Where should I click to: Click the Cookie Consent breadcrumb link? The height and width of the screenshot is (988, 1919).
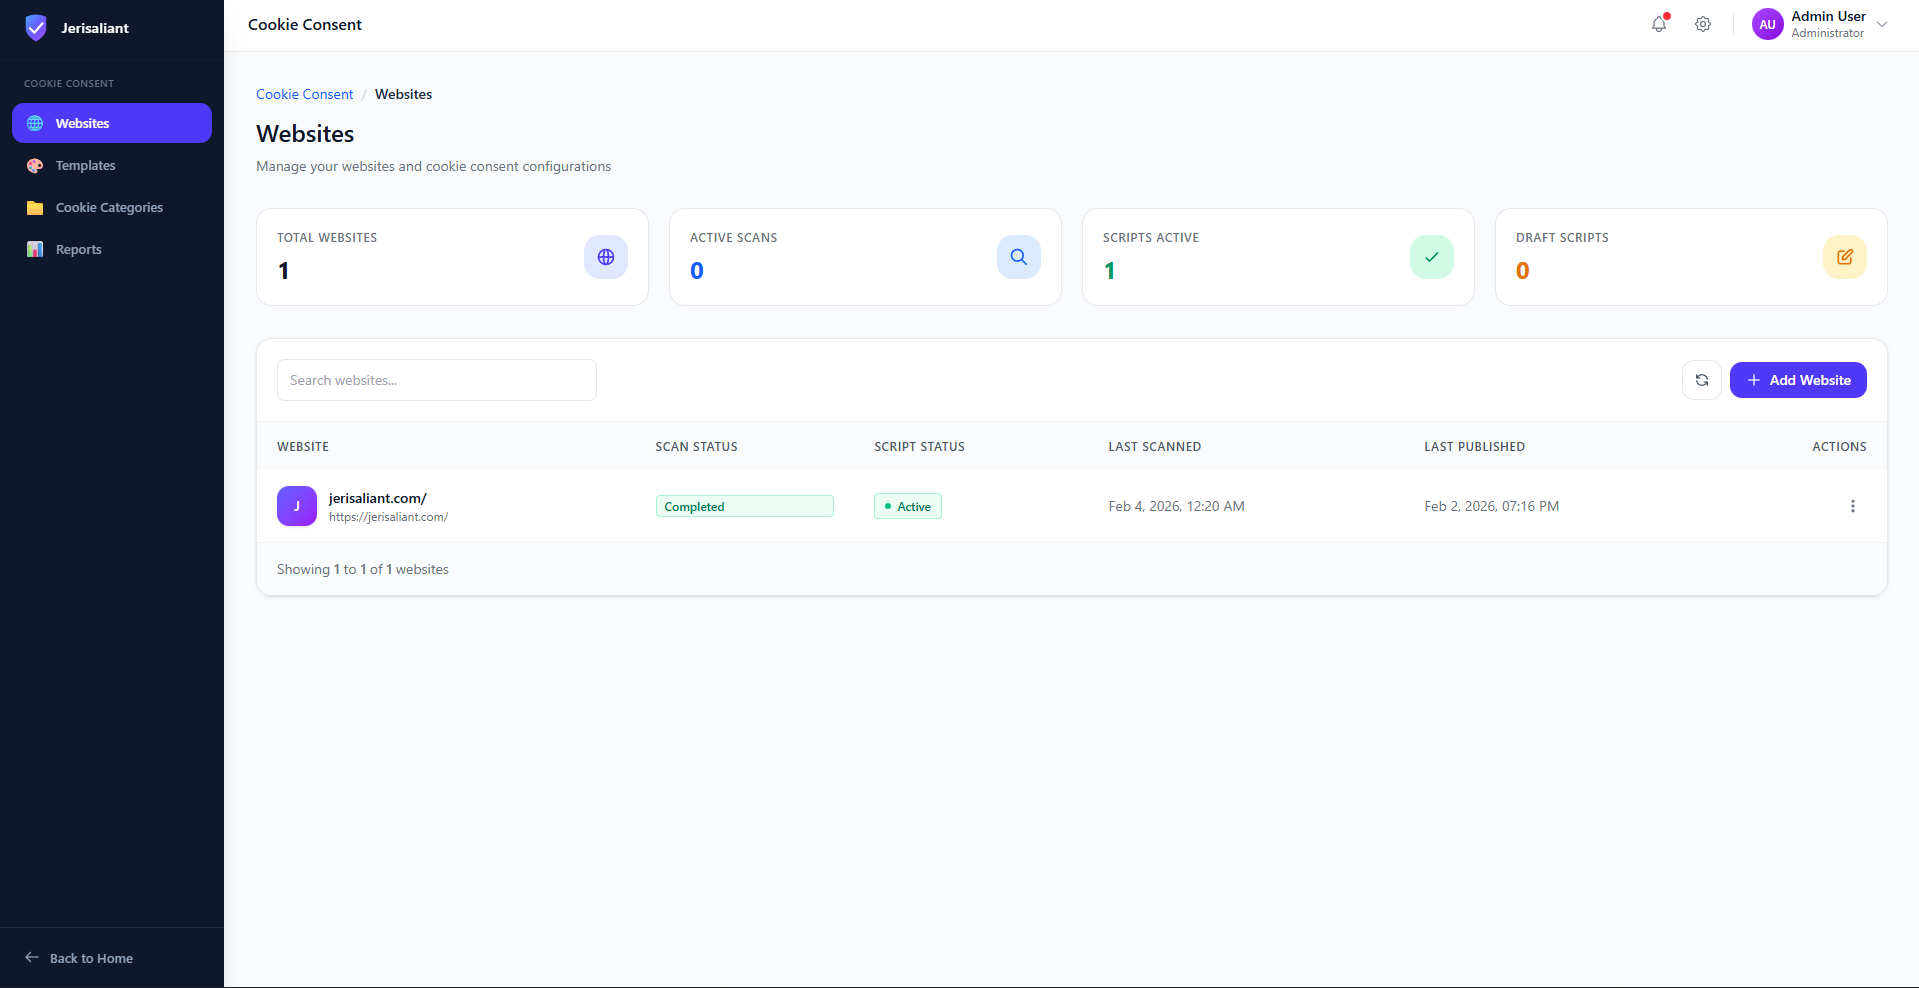(304, 95)
